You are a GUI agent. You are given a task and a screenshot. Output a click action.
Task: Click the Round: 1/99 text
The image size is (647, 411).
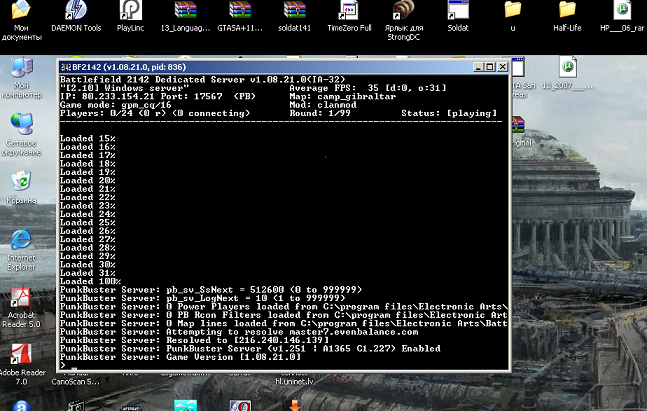click(320, 113)
